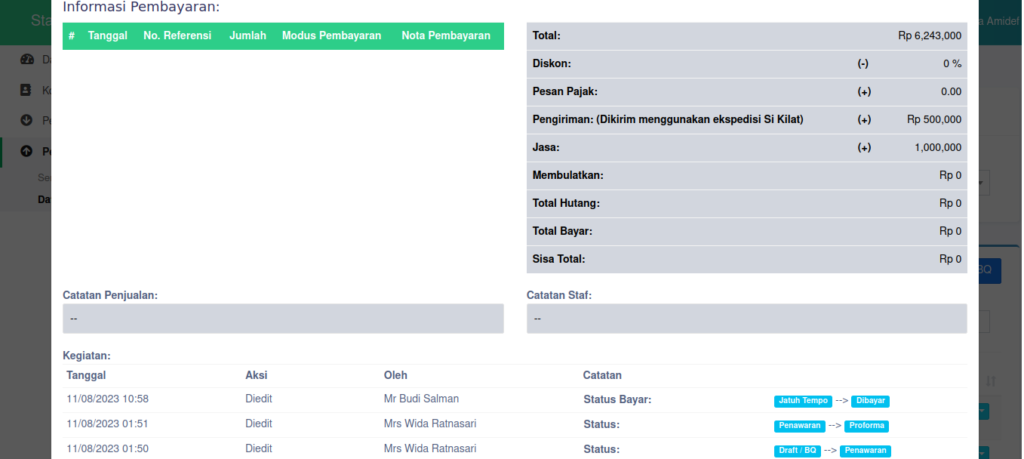Click the contacts book icon in sidebar
This screenshot has width=1024, height=459.
pyautogui.click(x=27, y=90)
